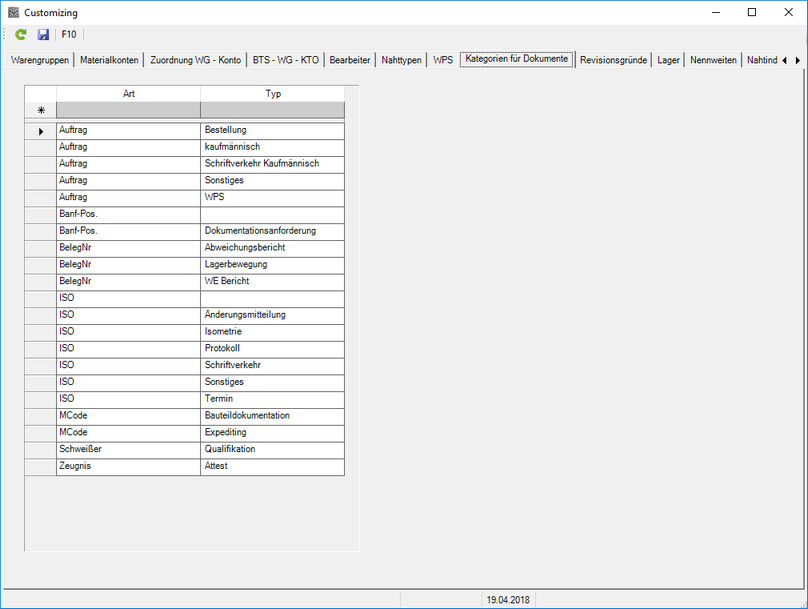Screen dimensions: 808x609
Task: Select row marker arrow beside Auftrag Bestellung
Action: coord(40,131)
